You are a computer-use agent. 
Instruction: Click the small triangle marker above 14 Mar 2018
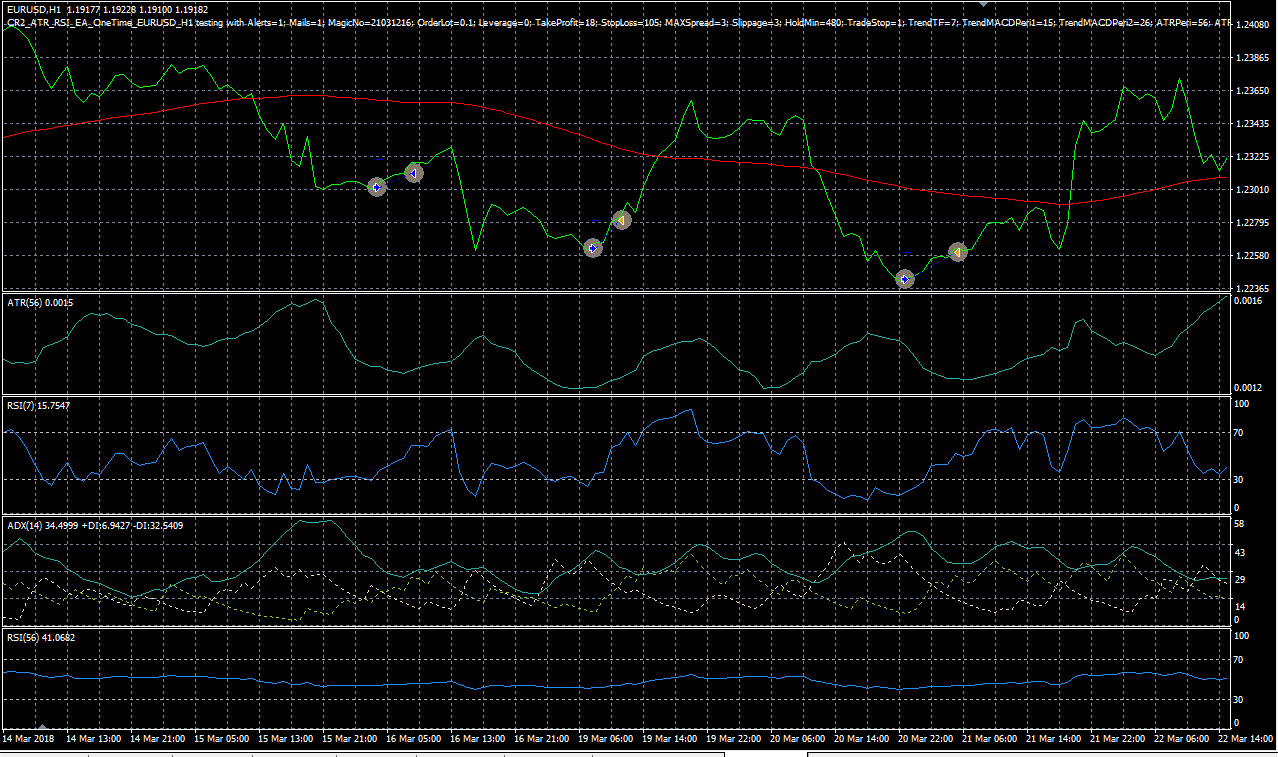click(42, 726)
